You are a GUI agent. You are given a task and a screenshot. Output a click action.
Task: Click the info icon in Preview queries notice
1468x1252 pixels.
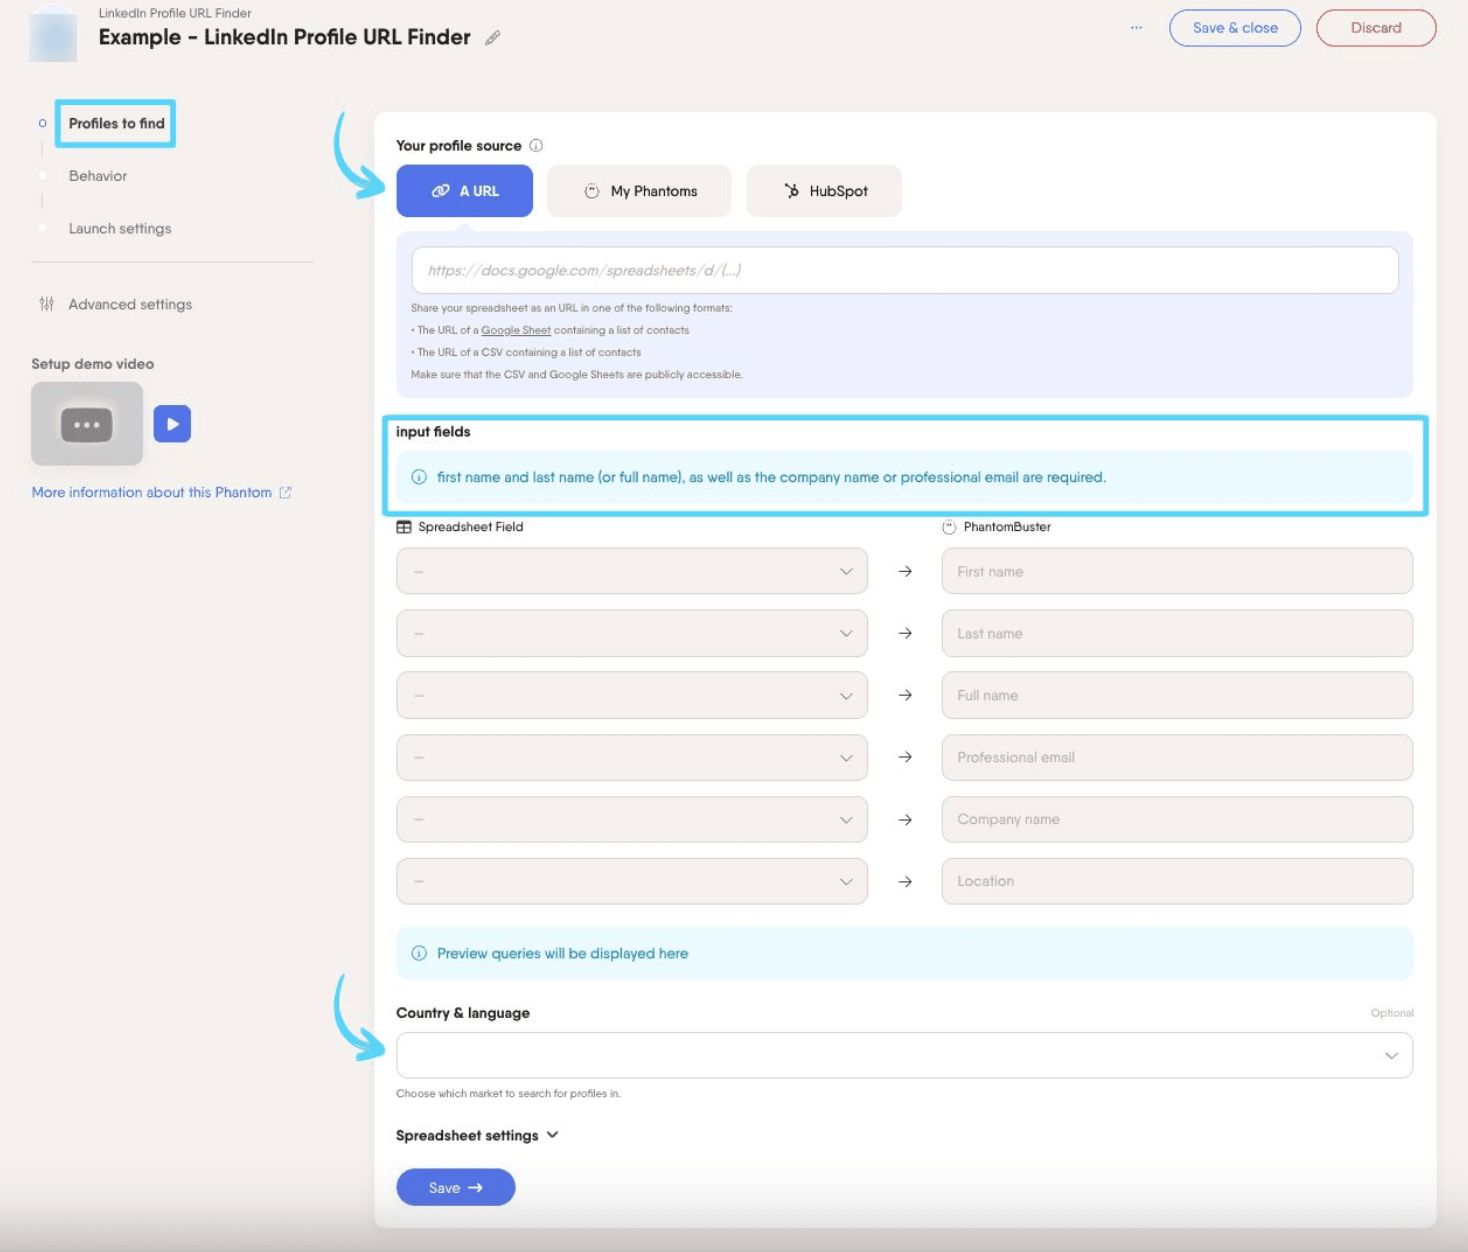click(419, 953)
